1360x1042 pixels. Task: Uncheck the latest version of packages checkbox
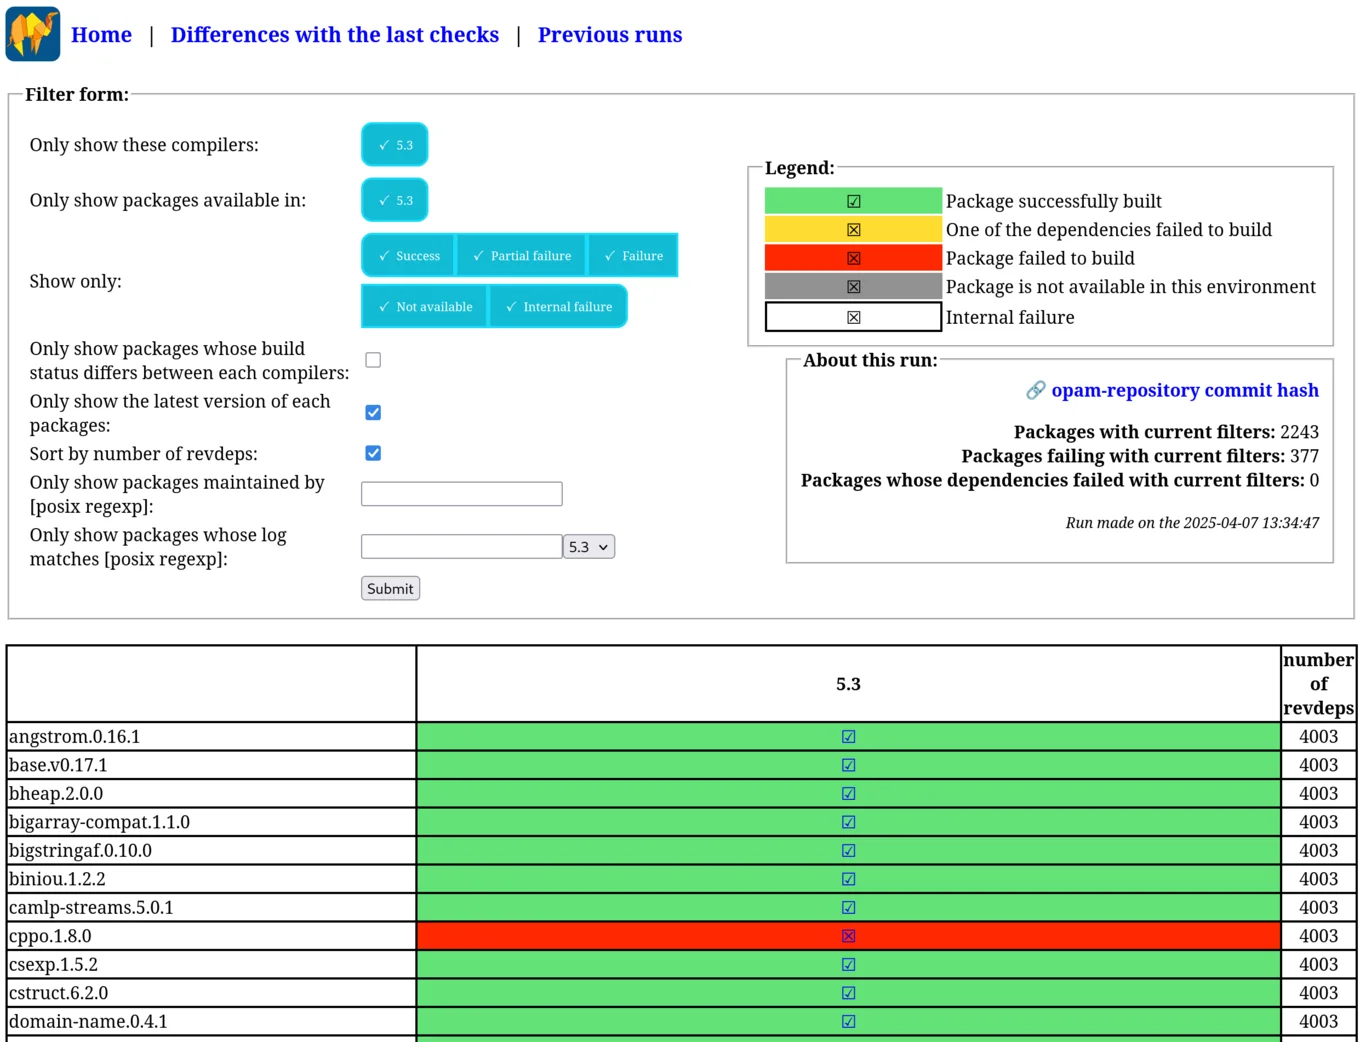tap(372, 412)
